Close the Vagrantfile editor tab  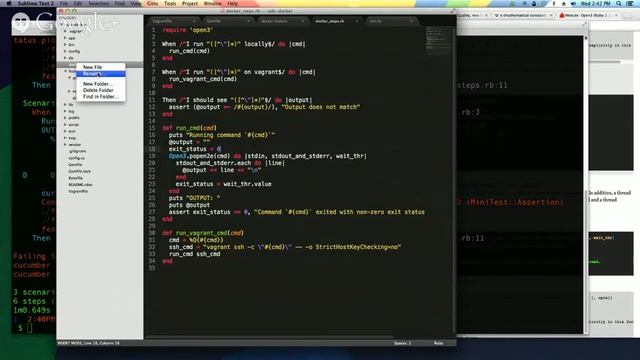pos(194,21)
